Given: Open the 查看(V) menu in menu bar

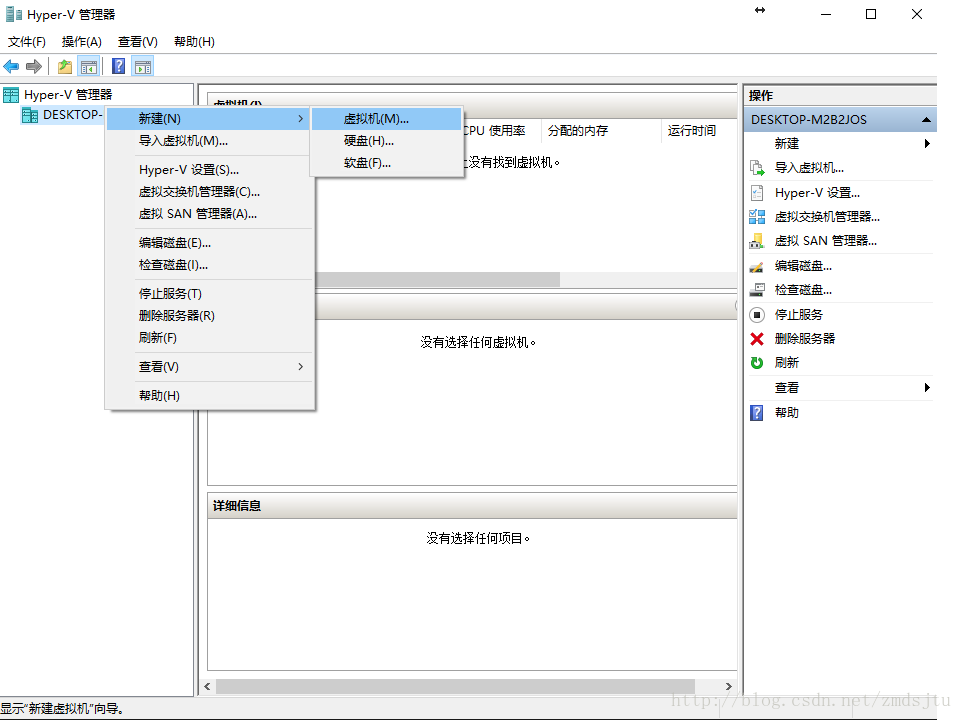Looking at the screenshot, I should (x=137, y=42).
